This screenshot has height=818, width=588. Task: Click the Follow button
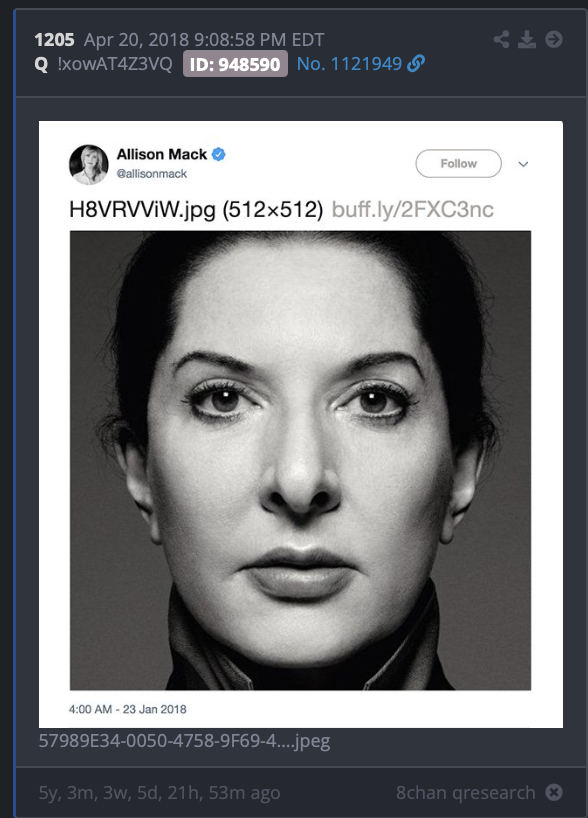459,164
